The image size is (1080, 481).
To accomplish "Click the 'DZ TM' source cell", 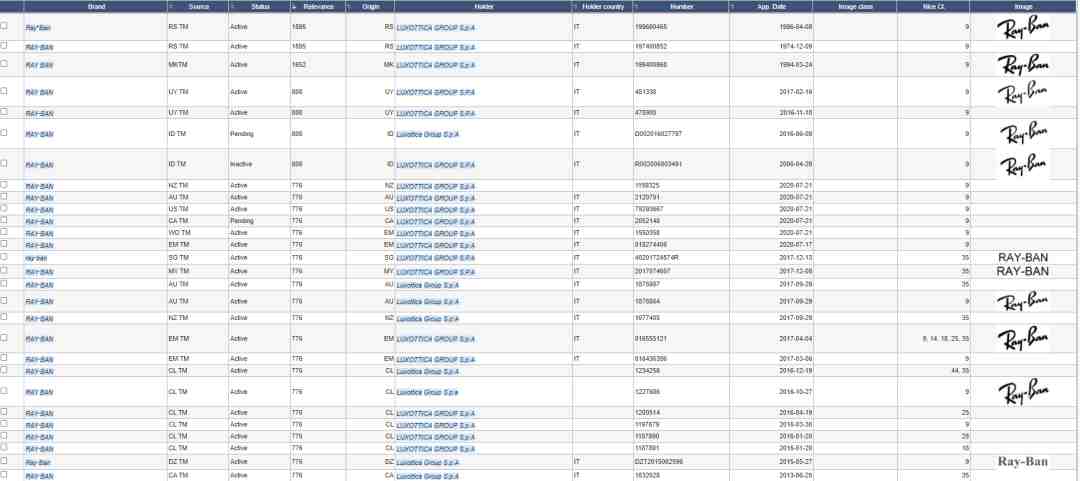I will coord(178,462).
